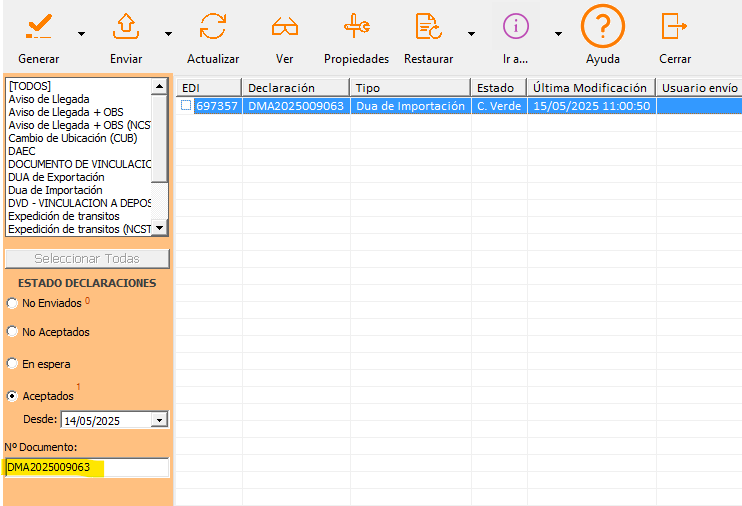742x506 pixels.
Task: Open Ayuda question mark icon
Action: click(603, 25)
